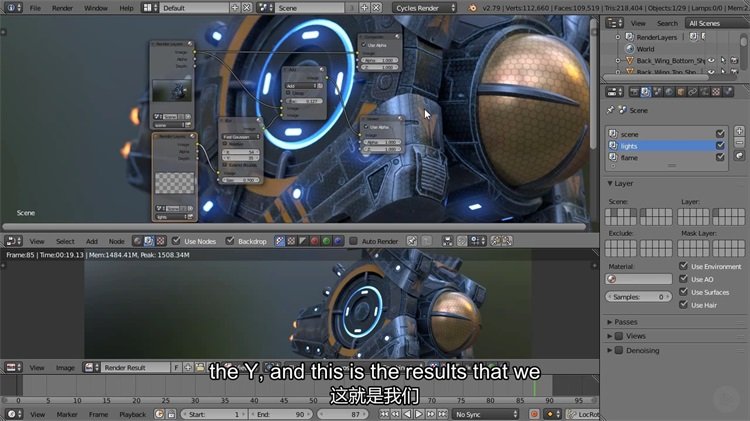Select the texture node tree type icon
The height and width of the screenshot is (421, 750).
pos(161,241)
